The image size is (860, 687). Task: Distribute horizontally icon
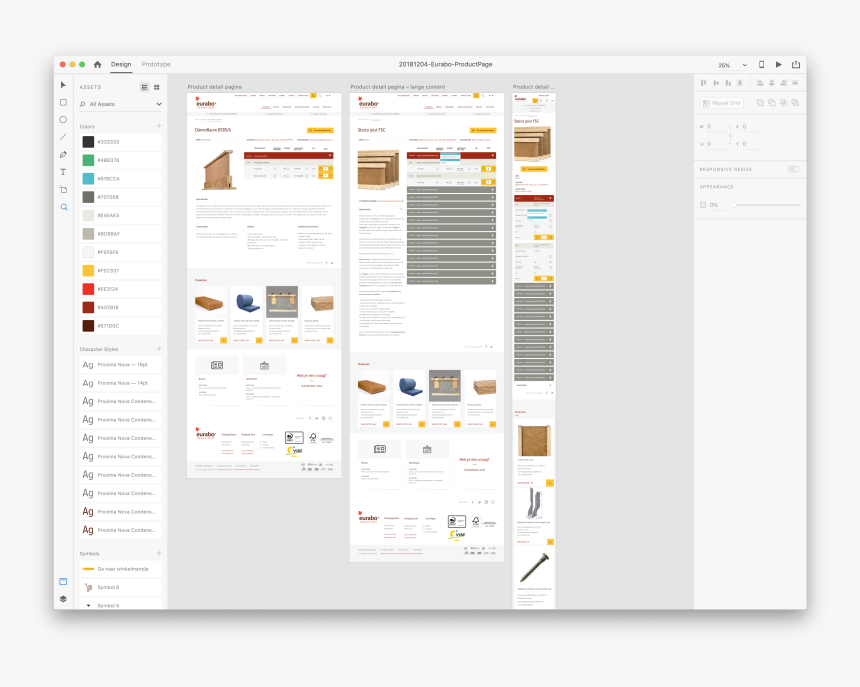coord(795,83)
